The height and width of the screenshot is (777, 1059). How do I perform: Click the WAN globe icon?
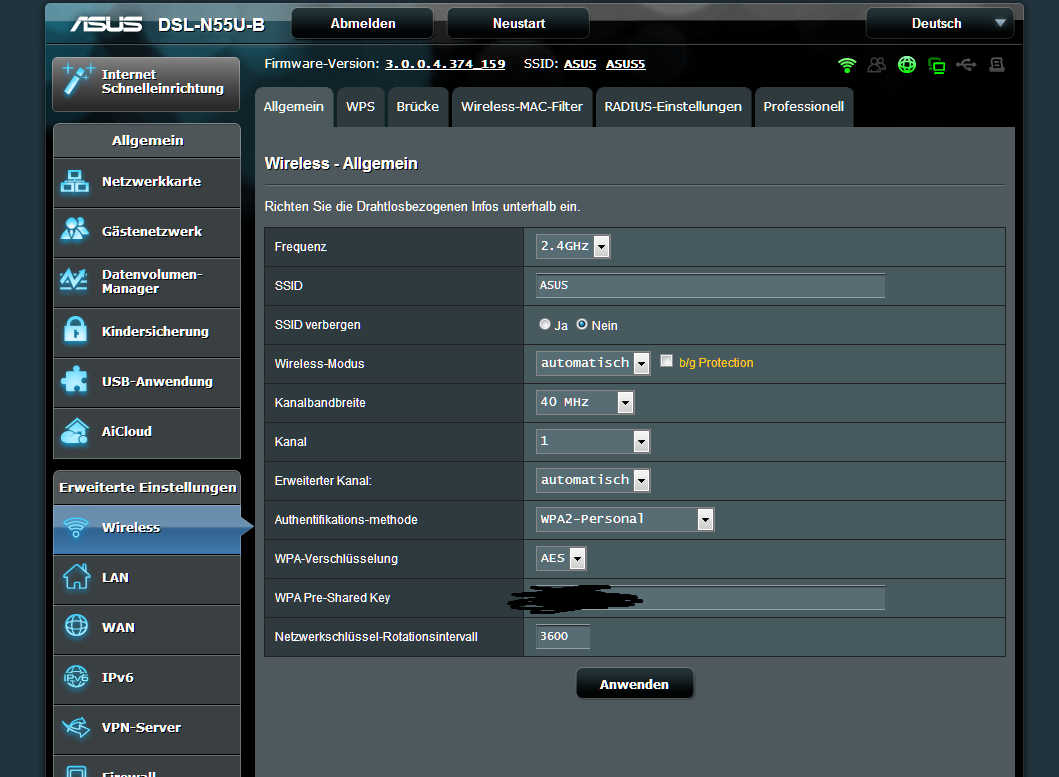tap(76, 626)
